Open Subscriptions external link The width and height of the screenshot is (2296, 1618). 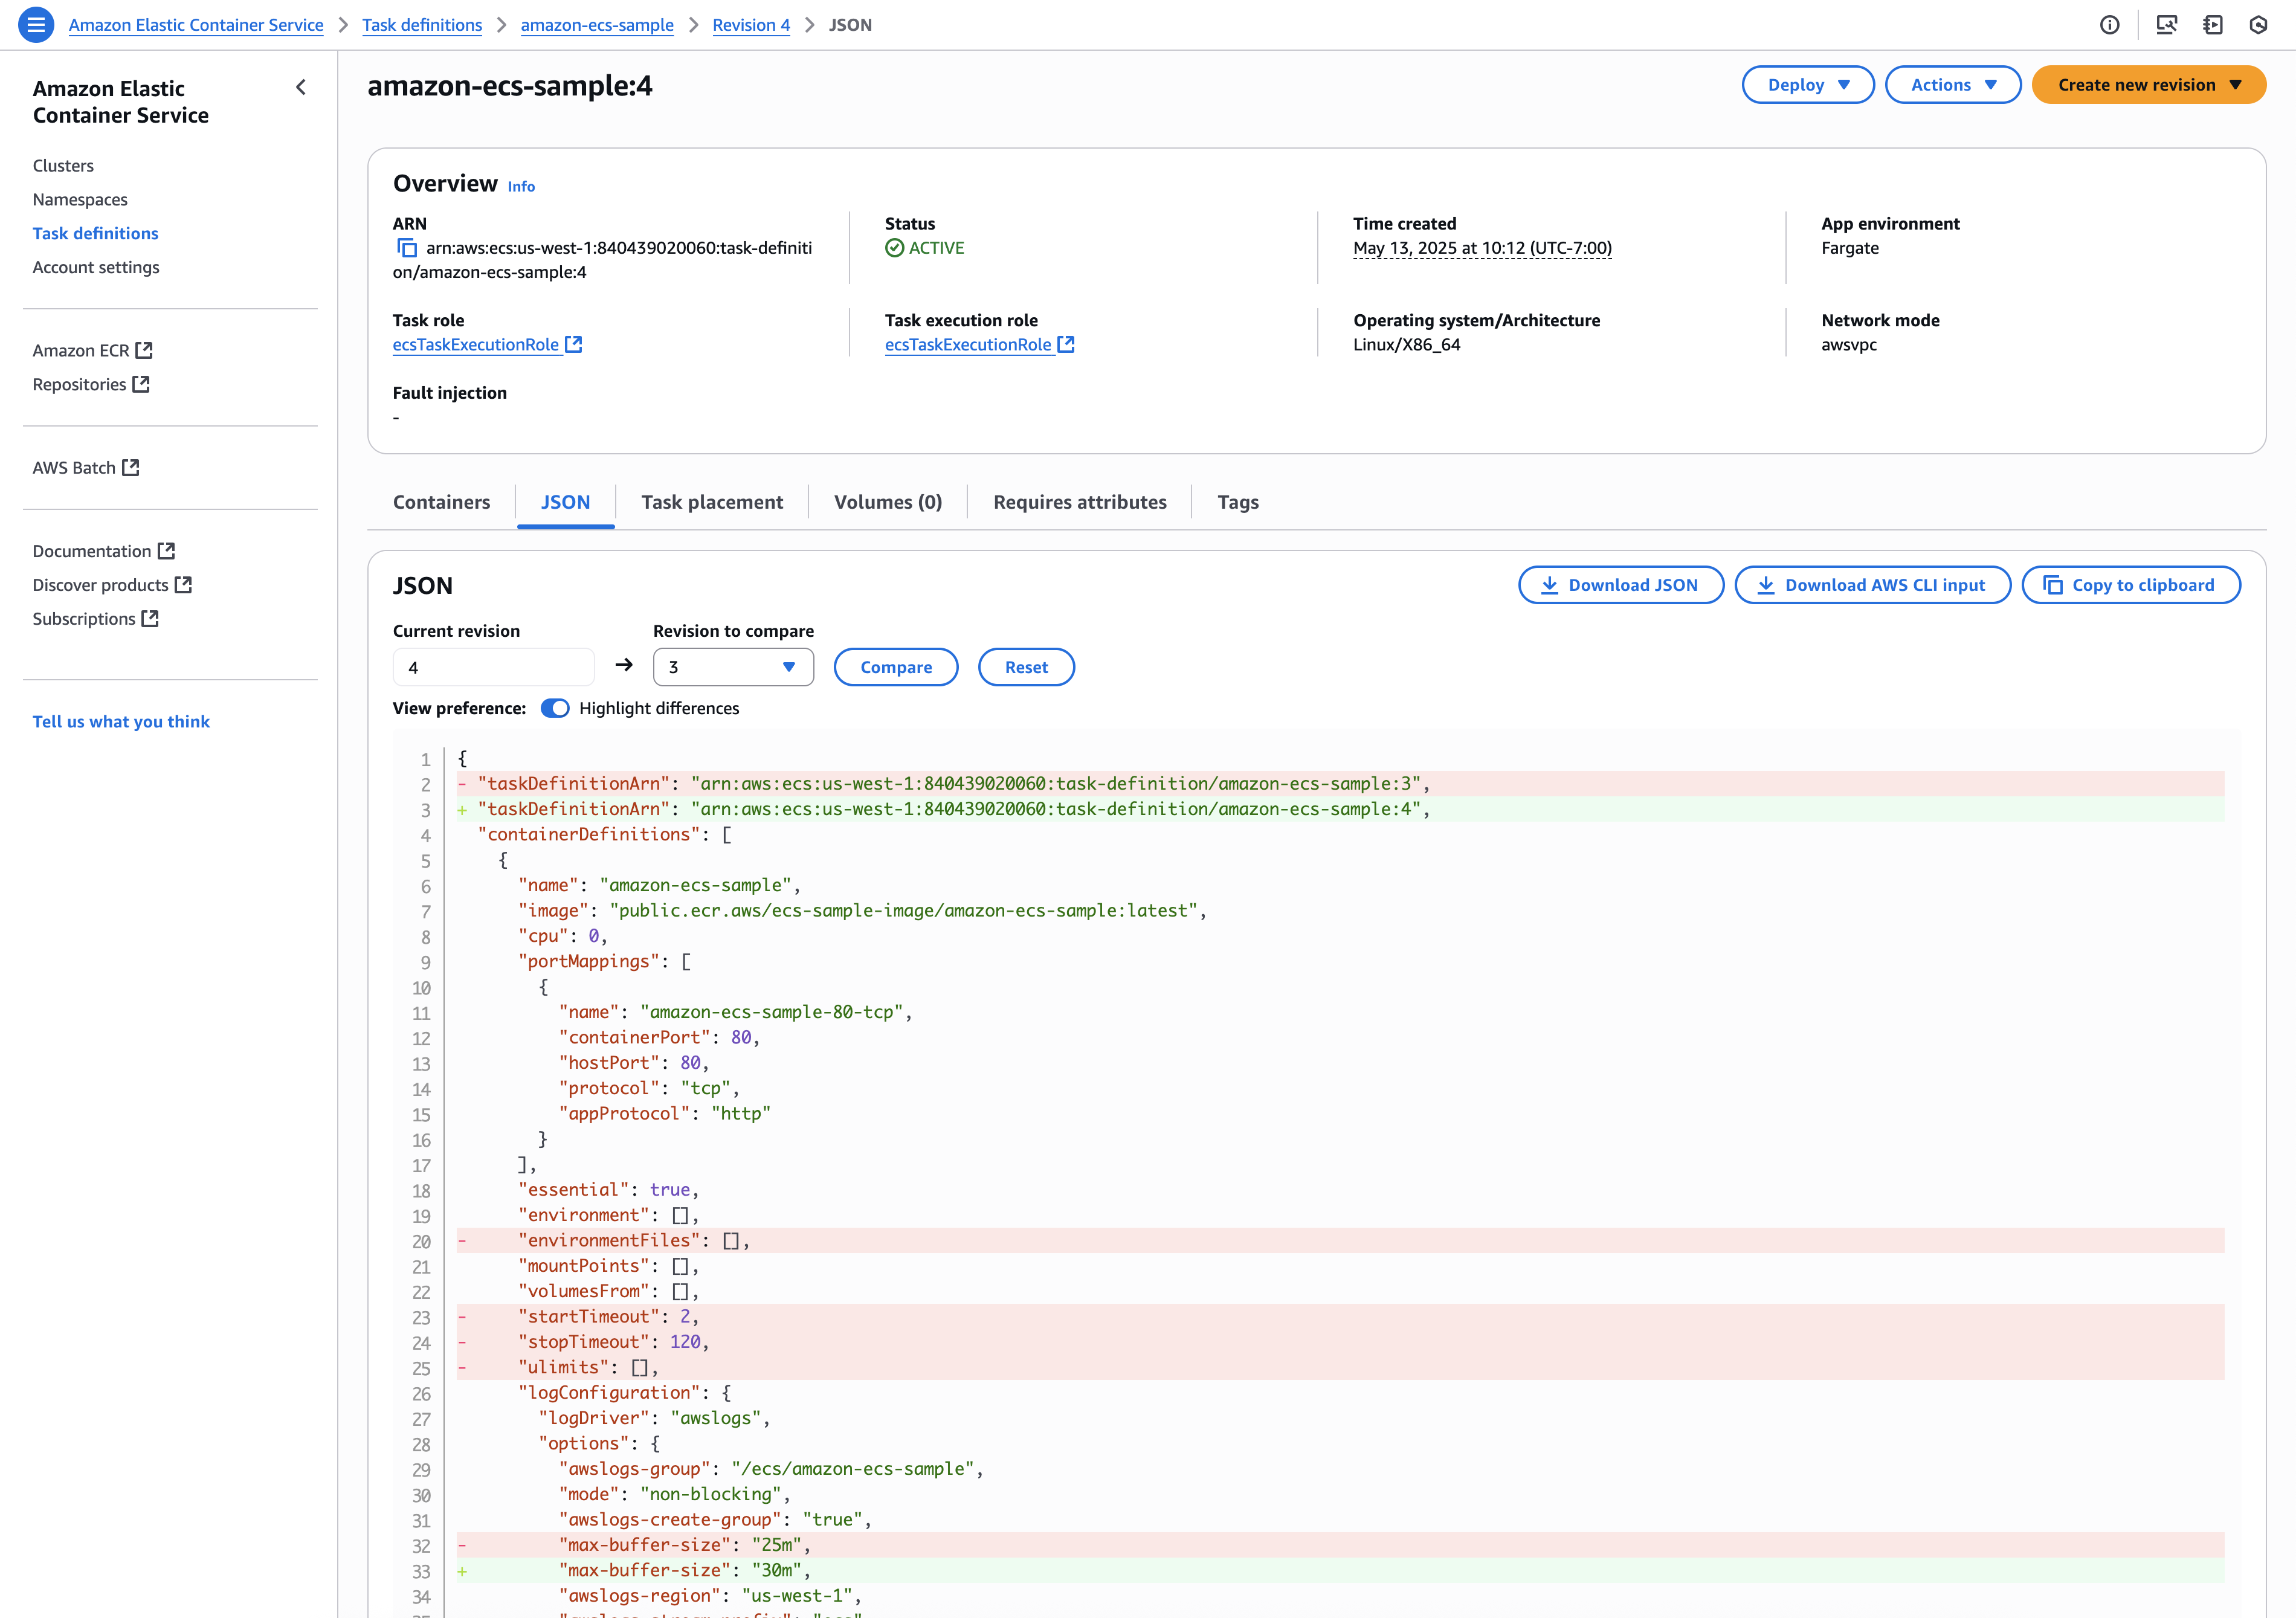[96, 619]
